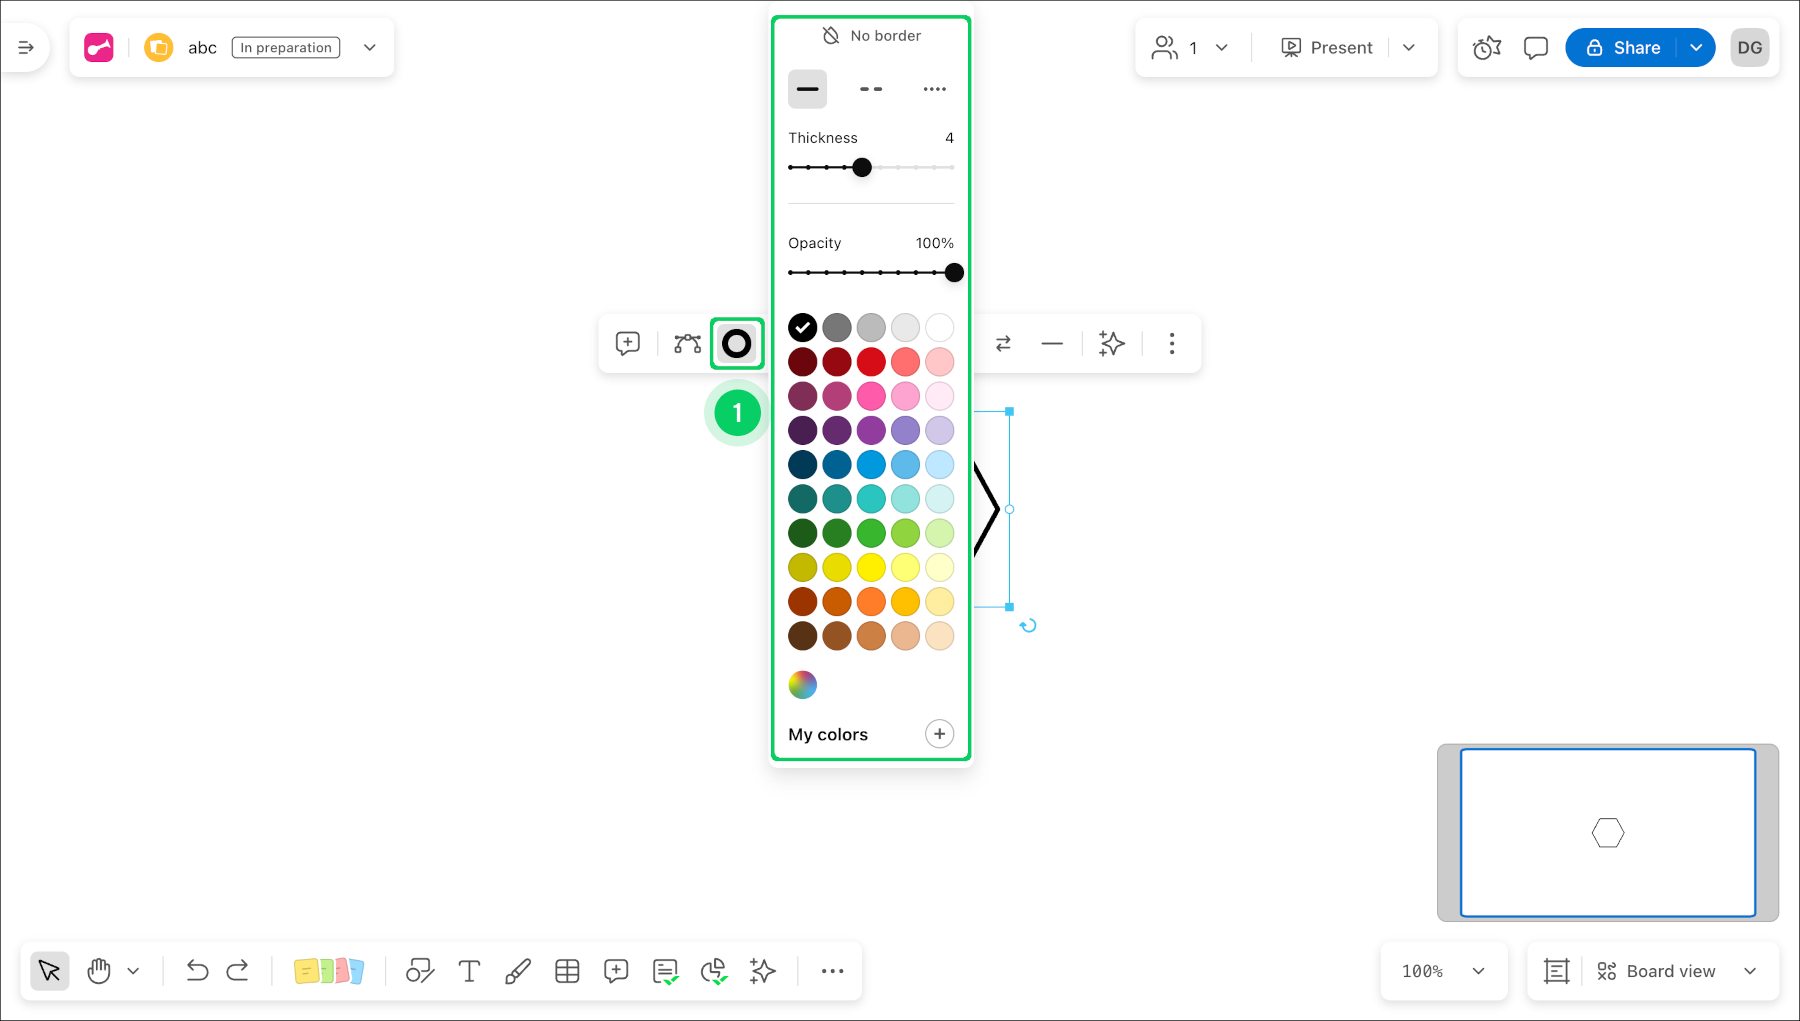Change the 'In preparation' status label
Image resolution: width=1800 pixels, height=1021 pixels.
click(x=284, y=47)
